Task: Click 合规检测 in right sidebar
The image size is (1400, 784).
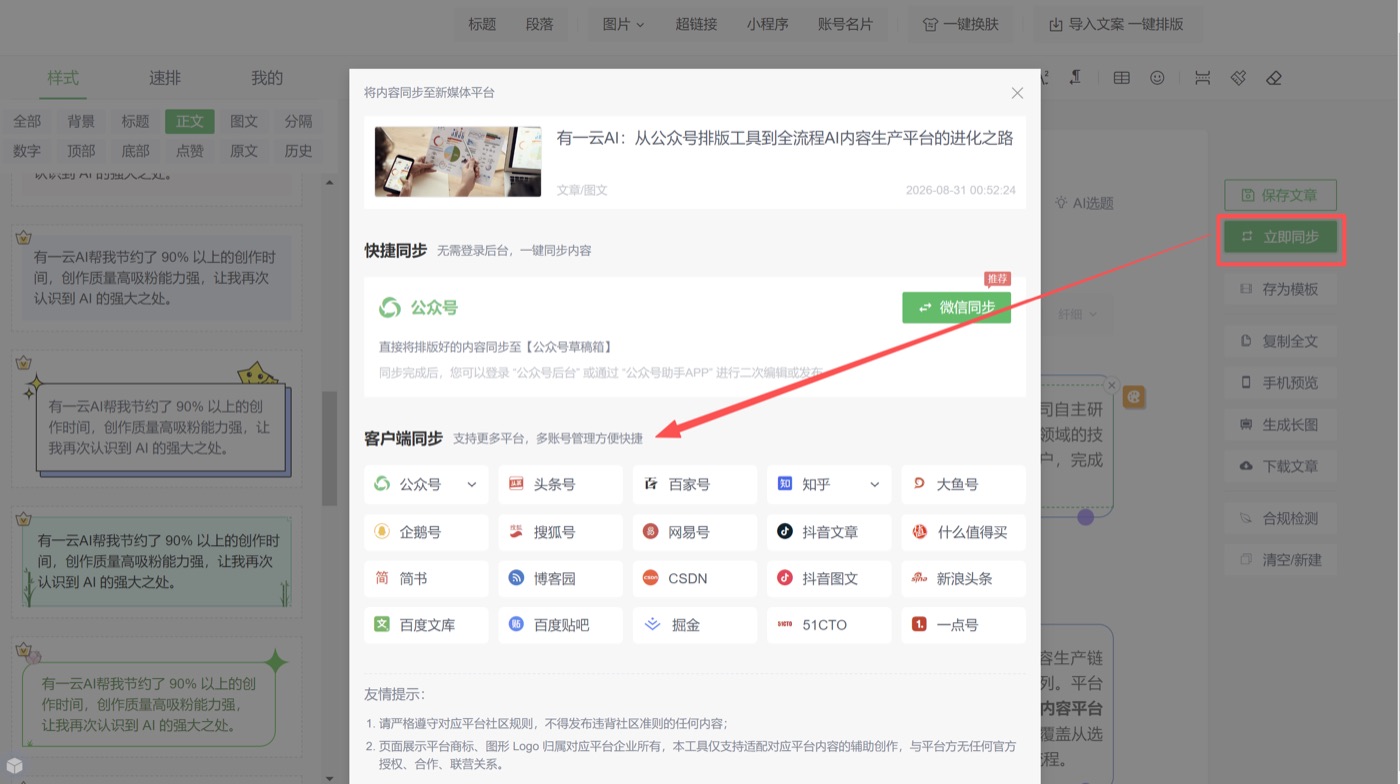Action: click(1280, 519)
